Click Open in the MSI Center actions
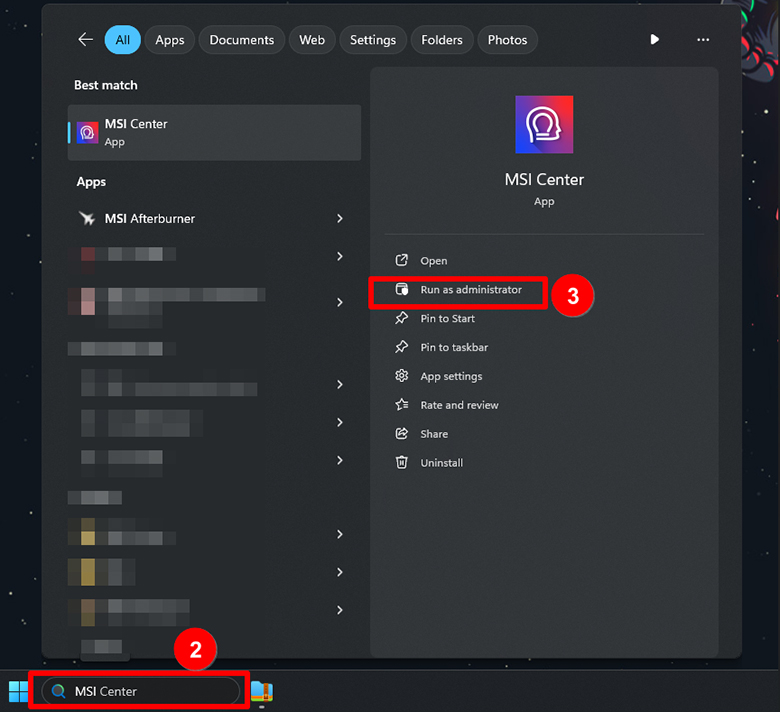Viewport: 780px width, 712px height. 434,261
